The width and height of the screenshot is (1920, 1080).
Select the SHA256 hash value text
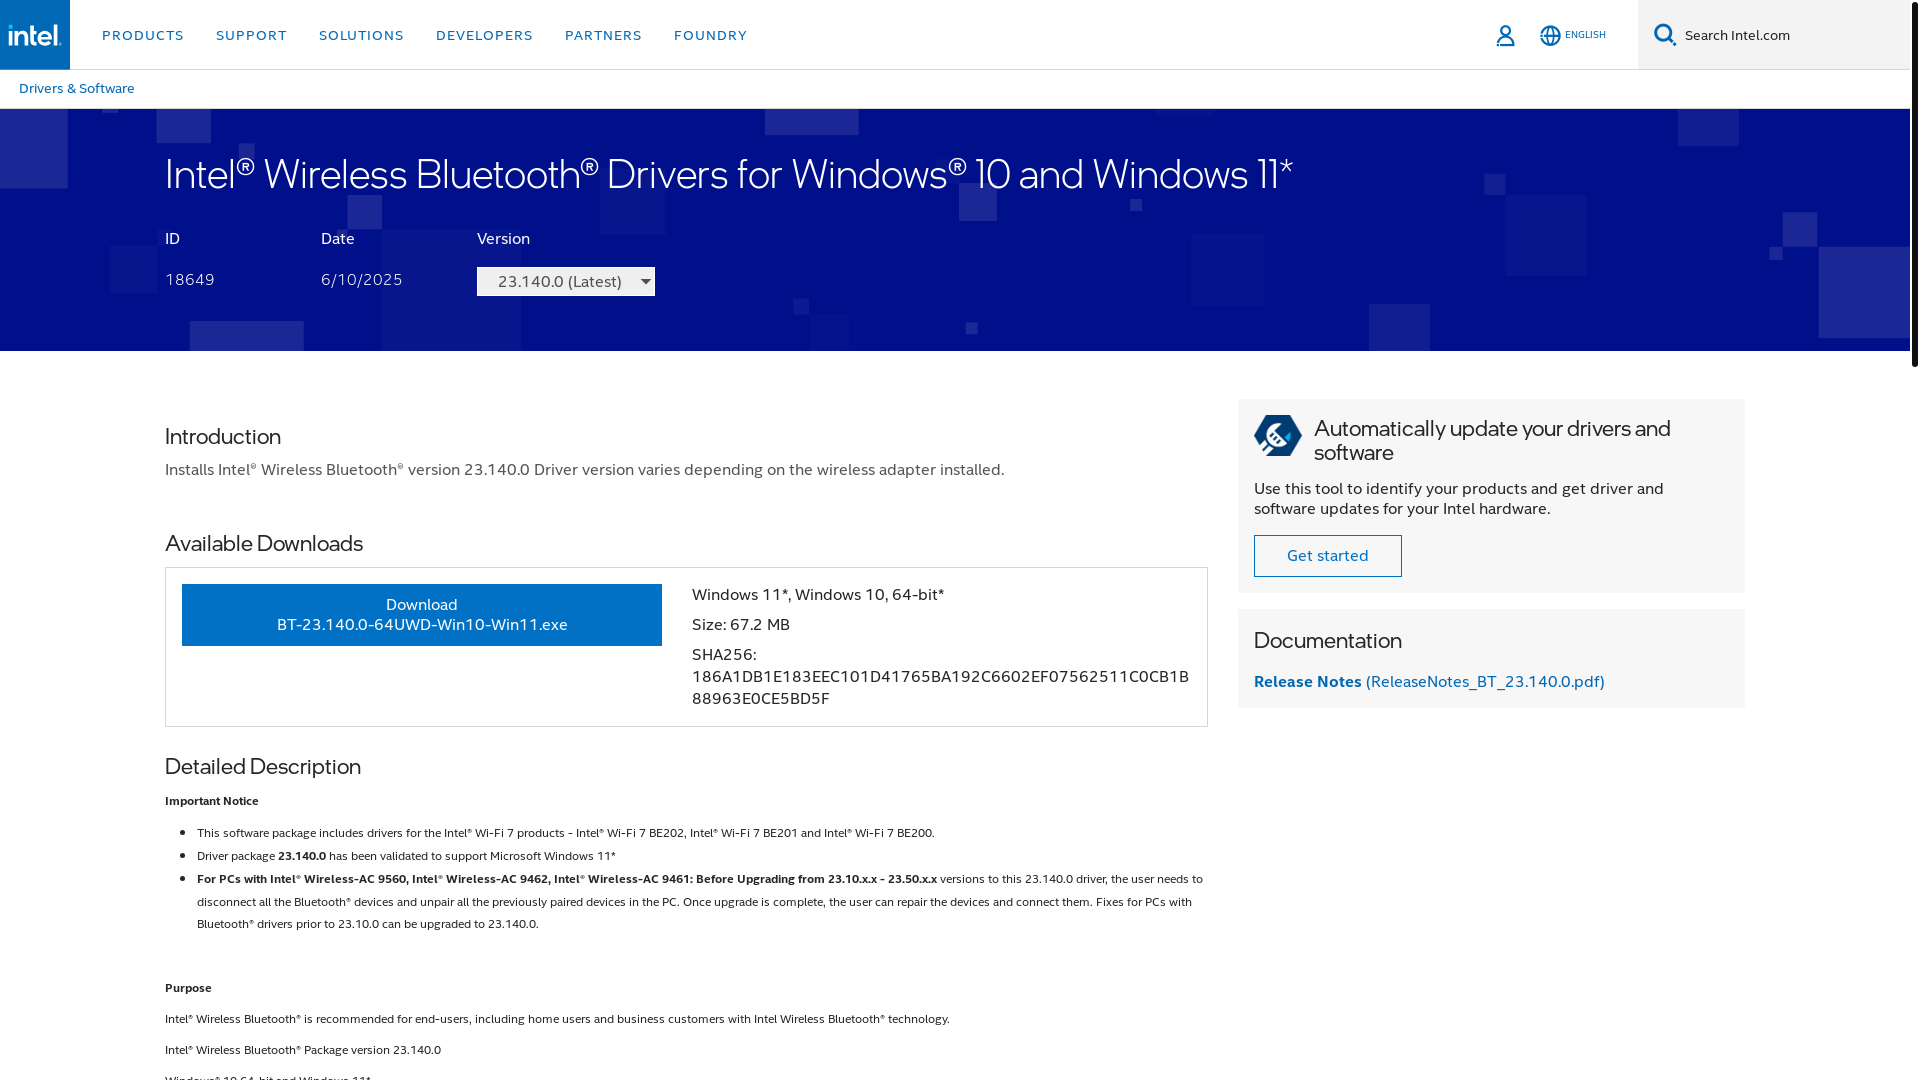pos(940,687)
